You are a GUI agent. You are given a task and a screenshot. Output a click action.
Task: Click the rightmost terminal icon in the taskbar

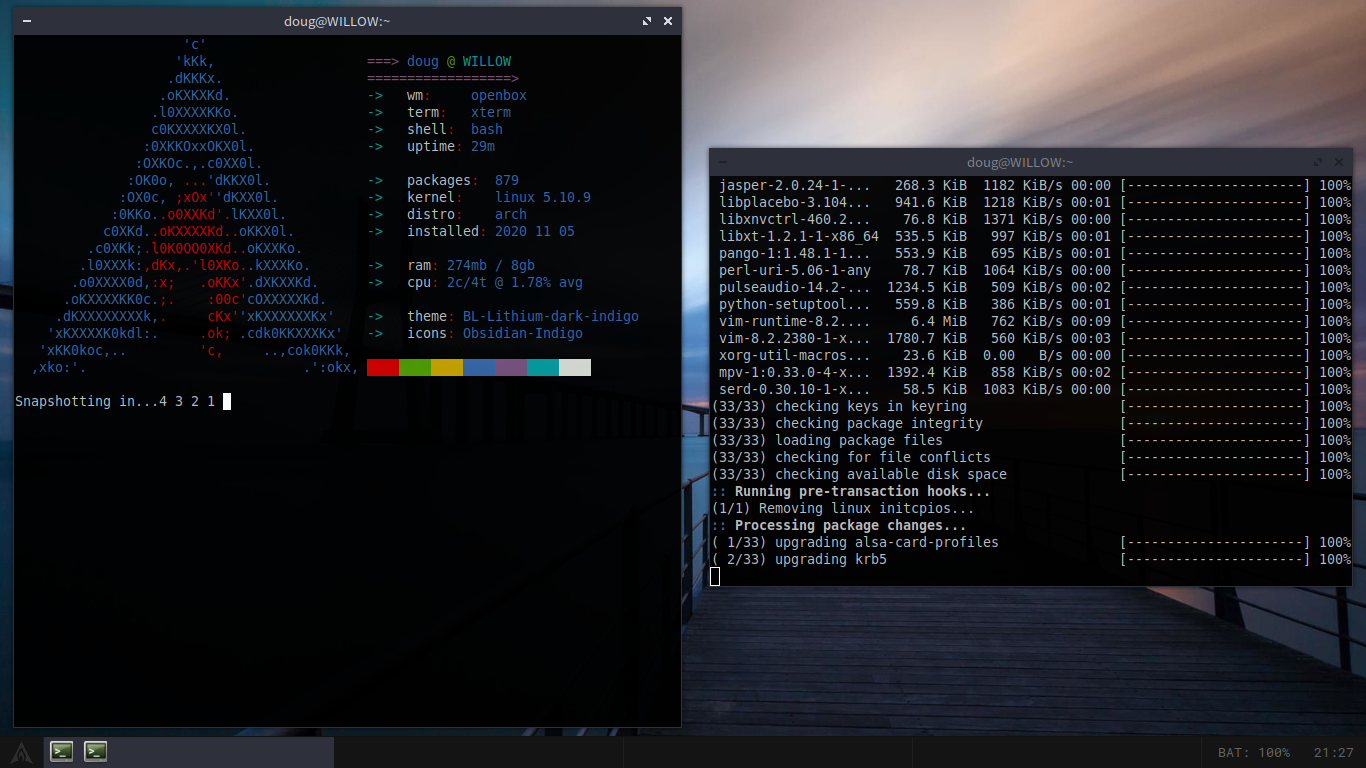[96, 751]
